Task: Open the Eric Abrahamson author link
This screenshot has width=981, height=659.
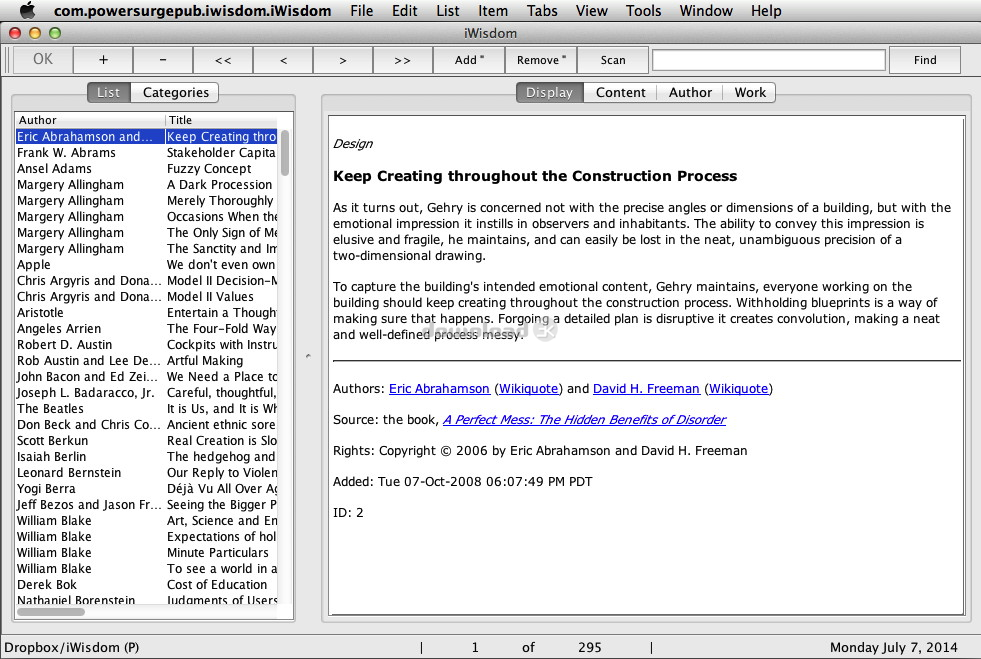Action: point(439,389)
